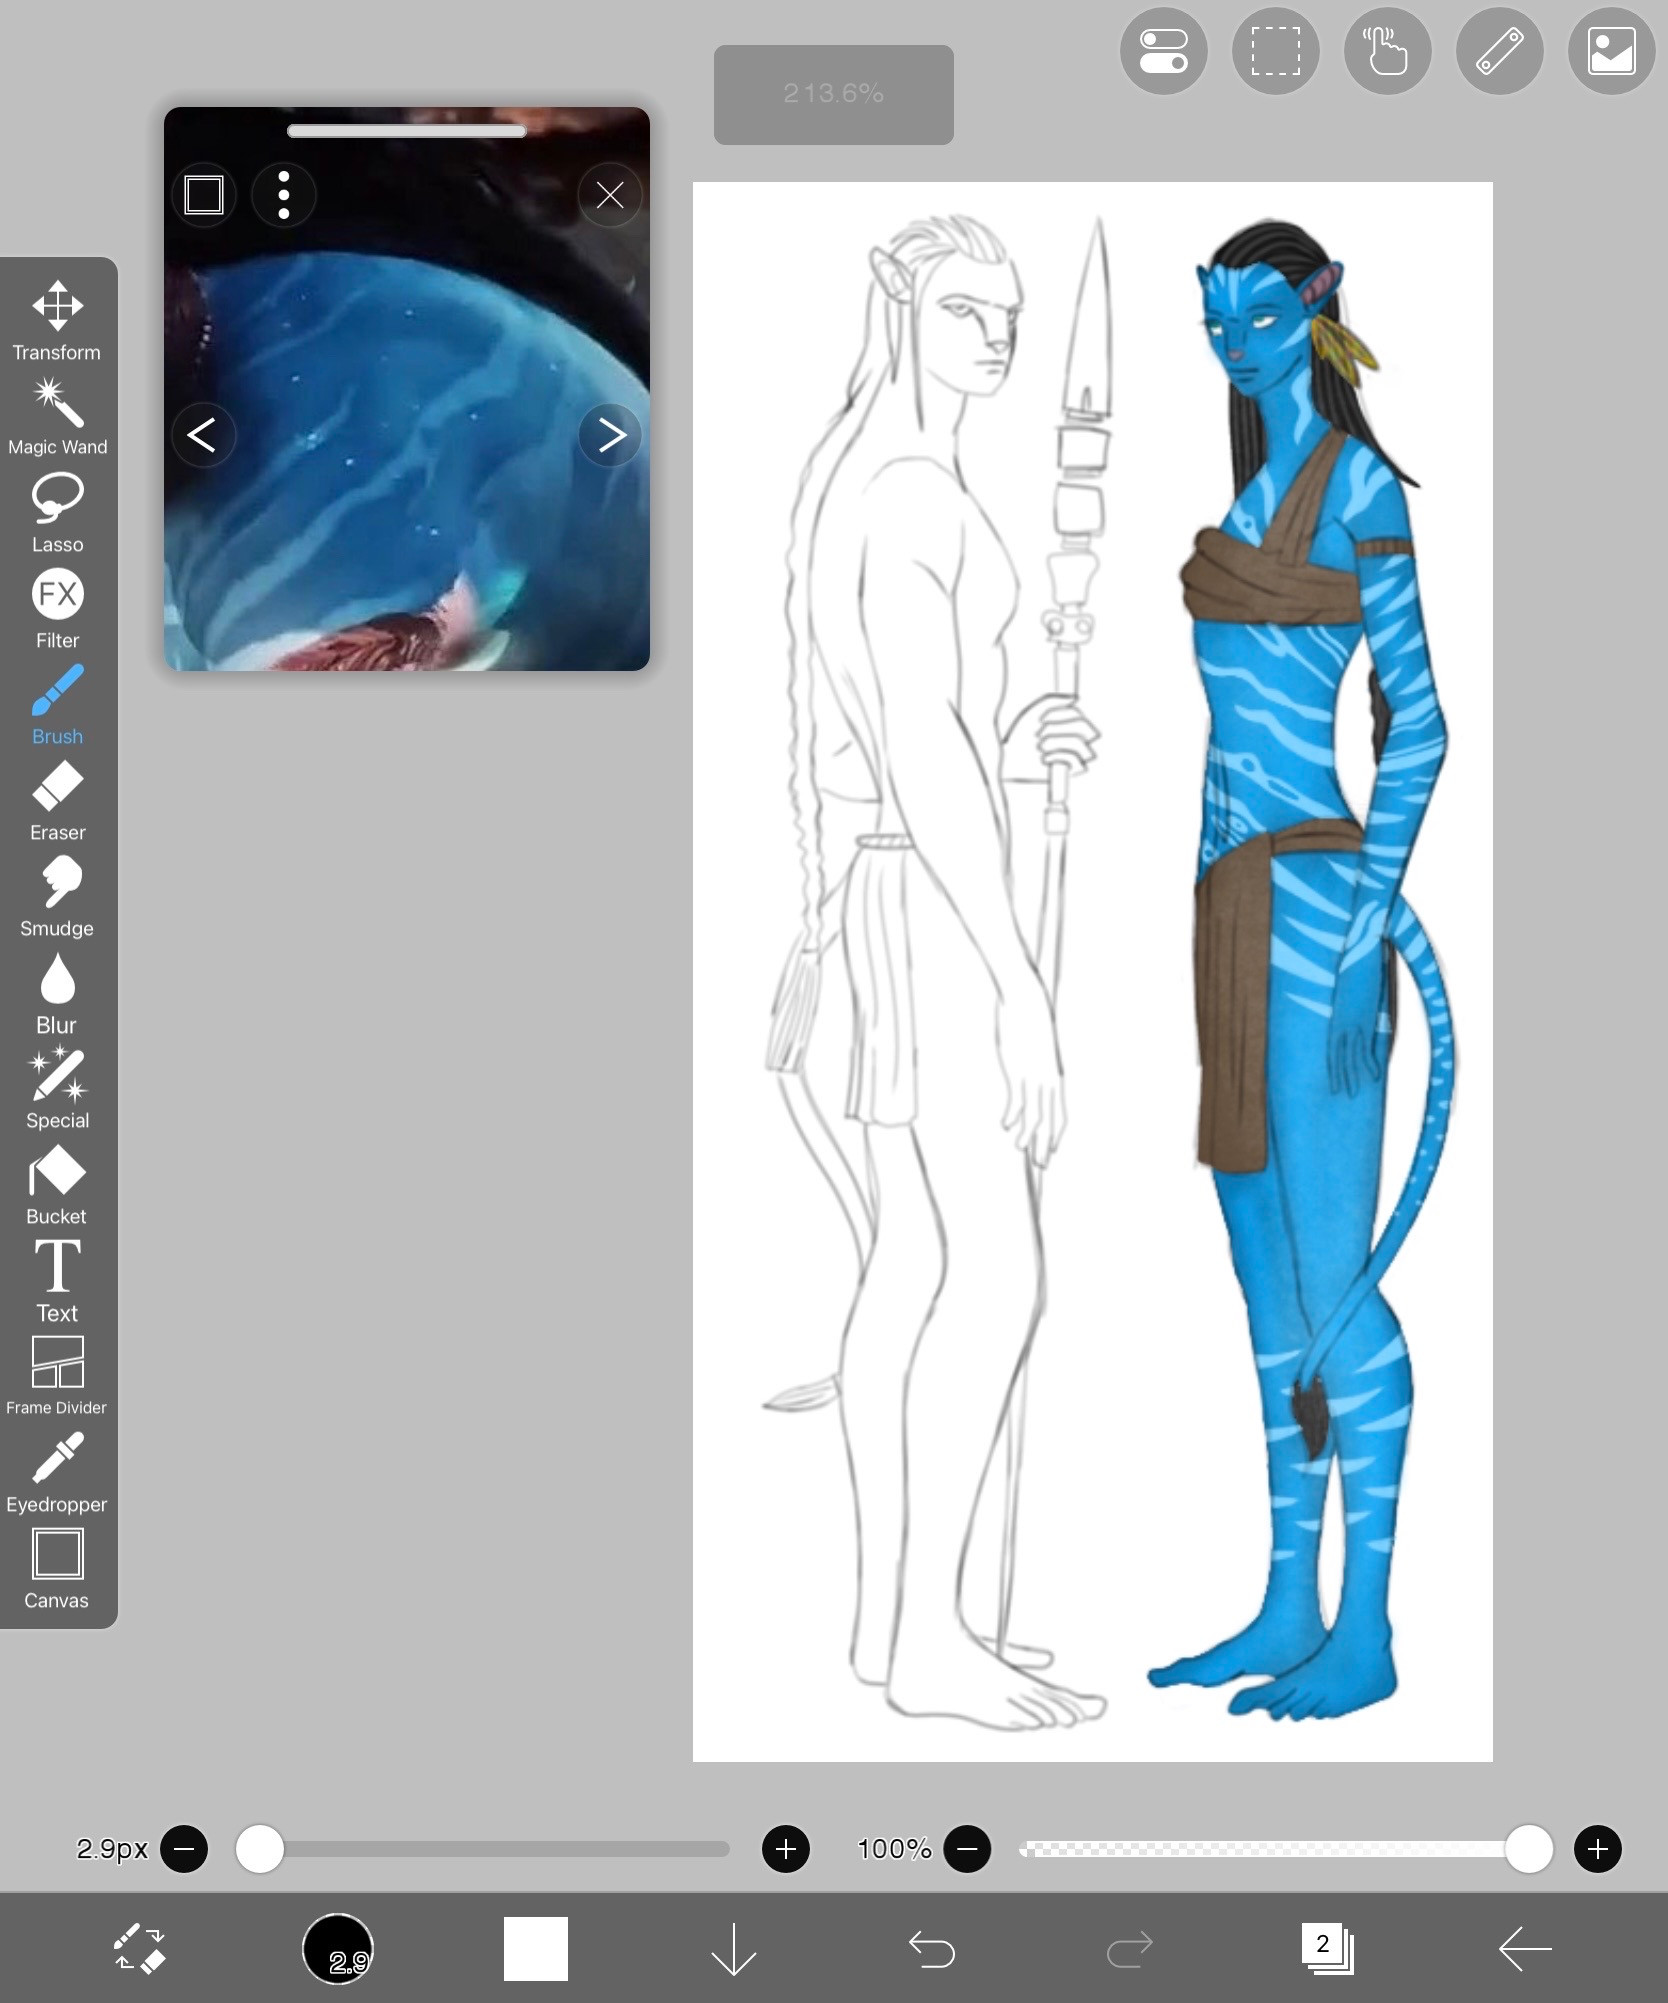1668x2003 pixels.
Task: Go back with the left arrow
Action: 1526,1948
